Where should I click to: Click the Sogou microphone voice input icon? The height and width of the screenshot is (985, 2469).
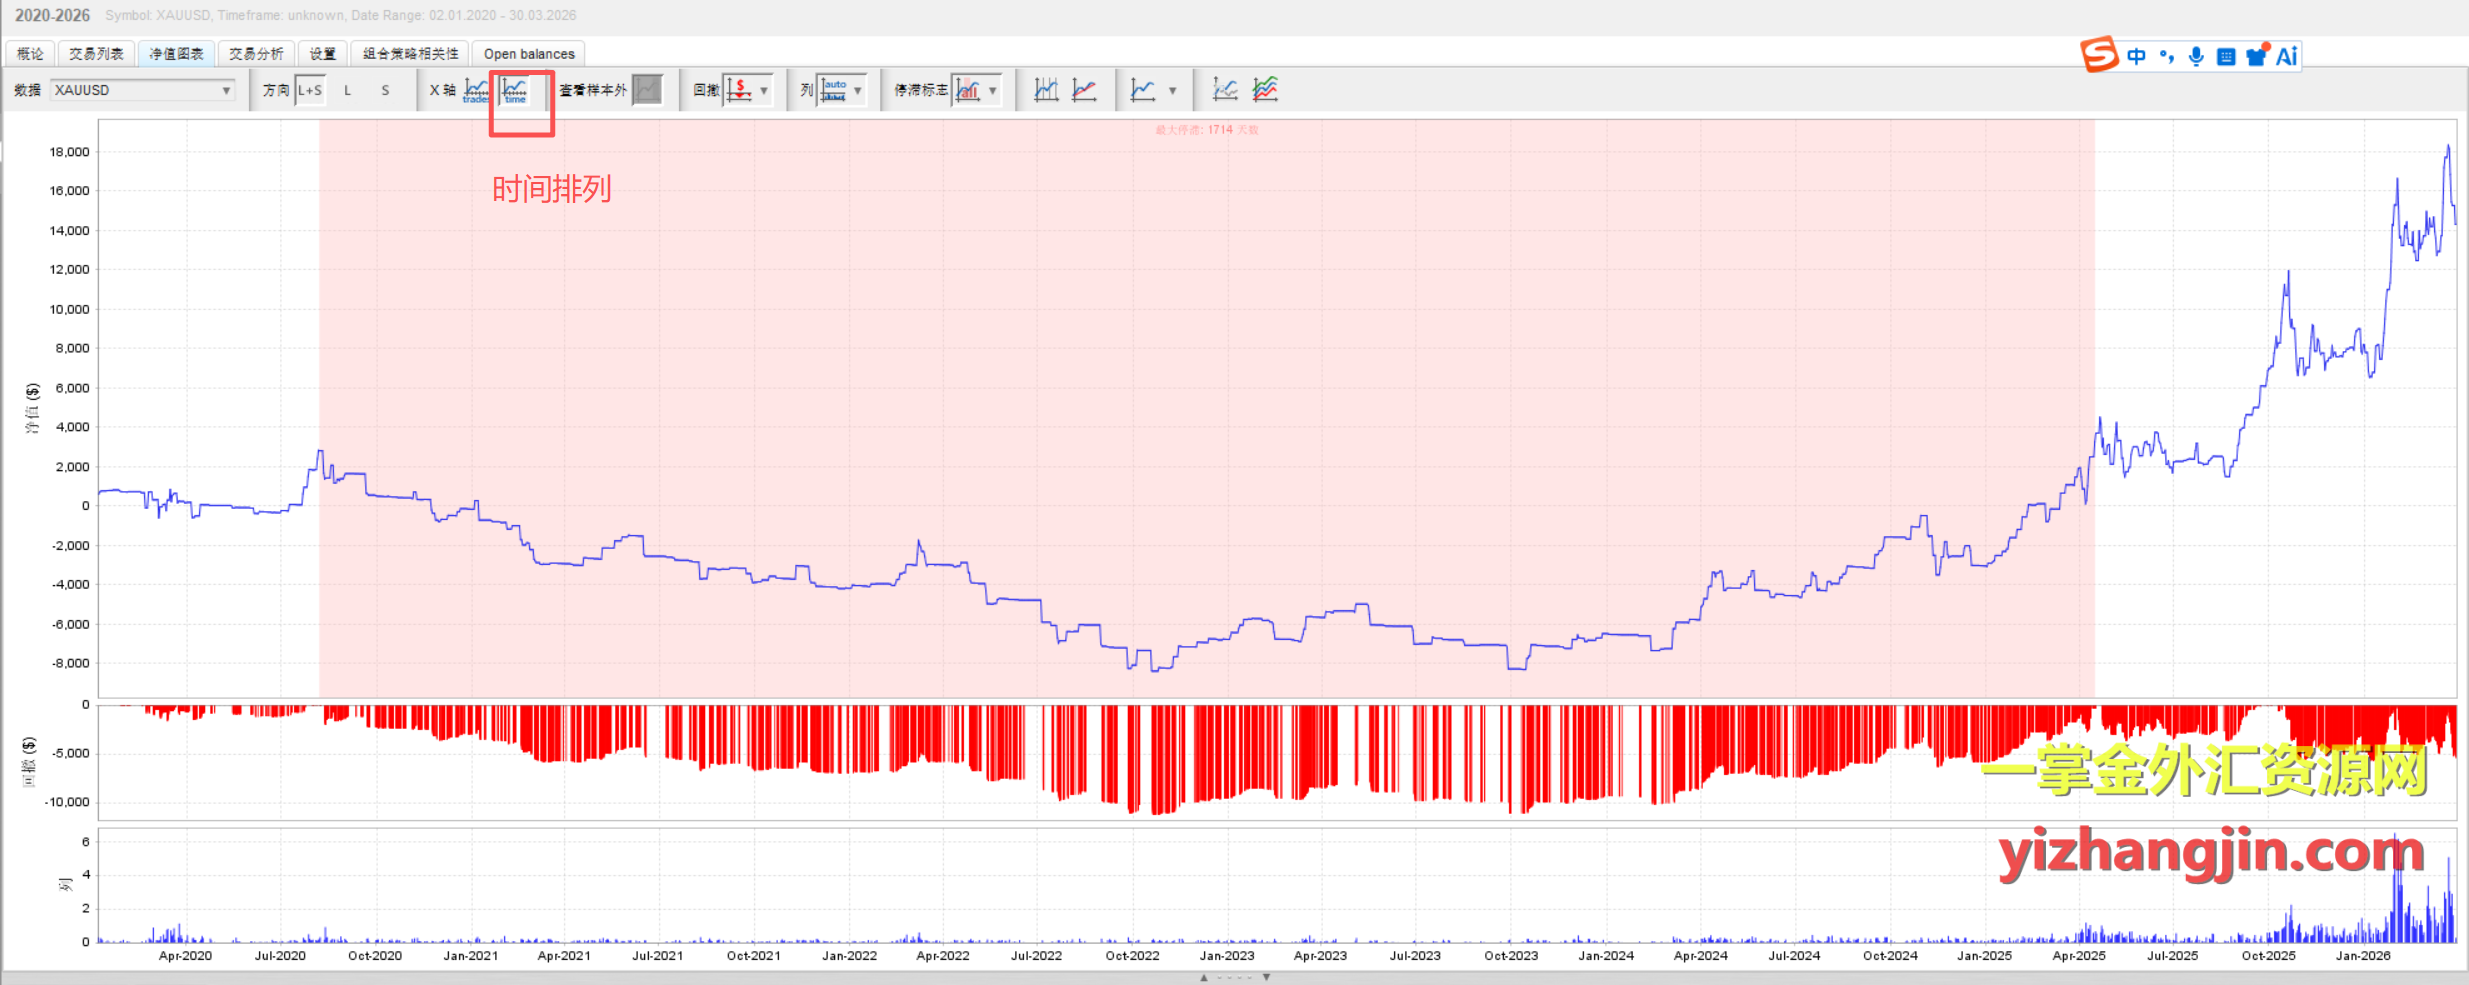(x=2196, y=56)
